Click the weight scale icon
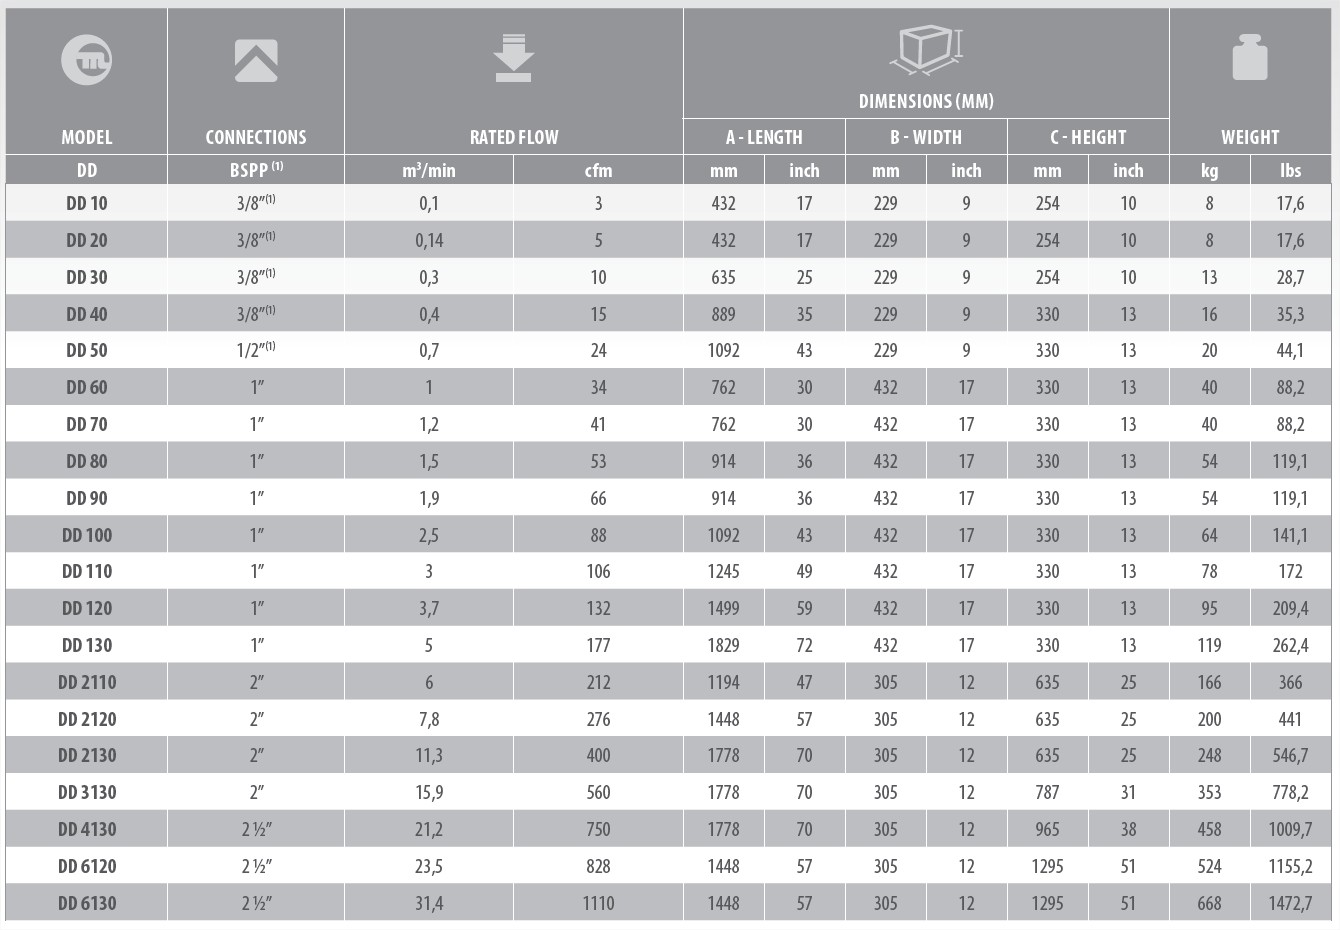Screen dimensions: 1340x930 pyautogui.click(x=1250, y=57)
